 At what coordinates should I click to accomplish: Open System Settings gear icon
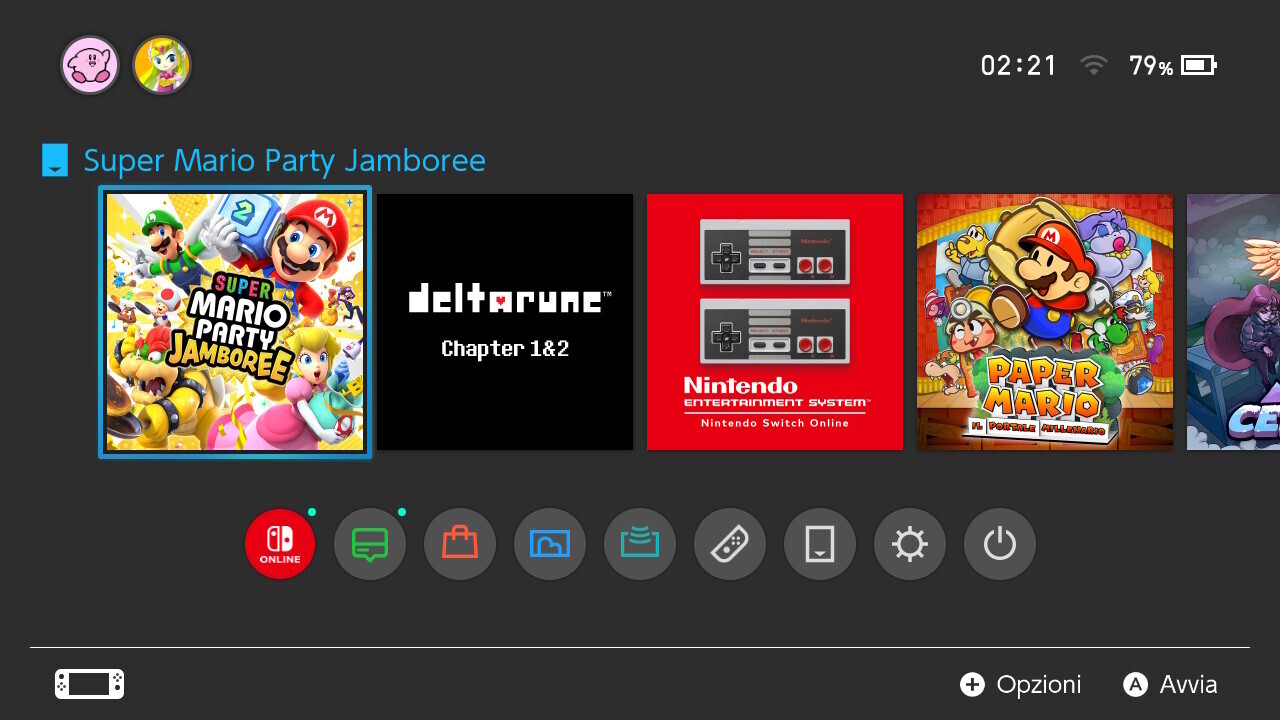(910, 544)
